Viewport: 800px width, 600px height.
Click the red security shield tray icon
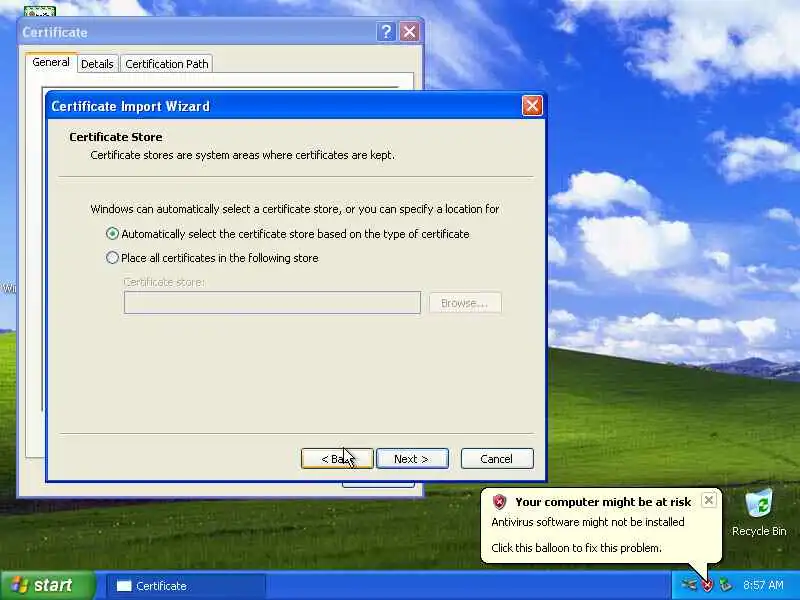click(x=707, y=585)
